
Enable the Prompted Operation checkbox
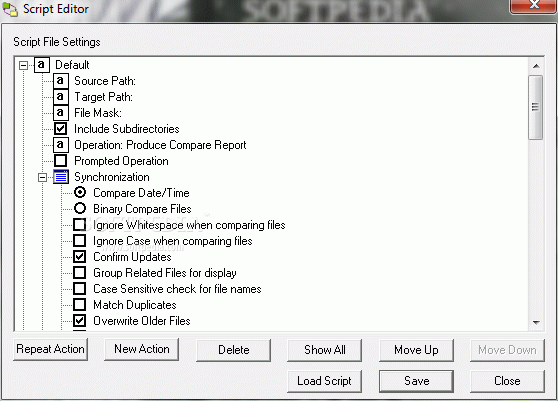click(60, 161)
